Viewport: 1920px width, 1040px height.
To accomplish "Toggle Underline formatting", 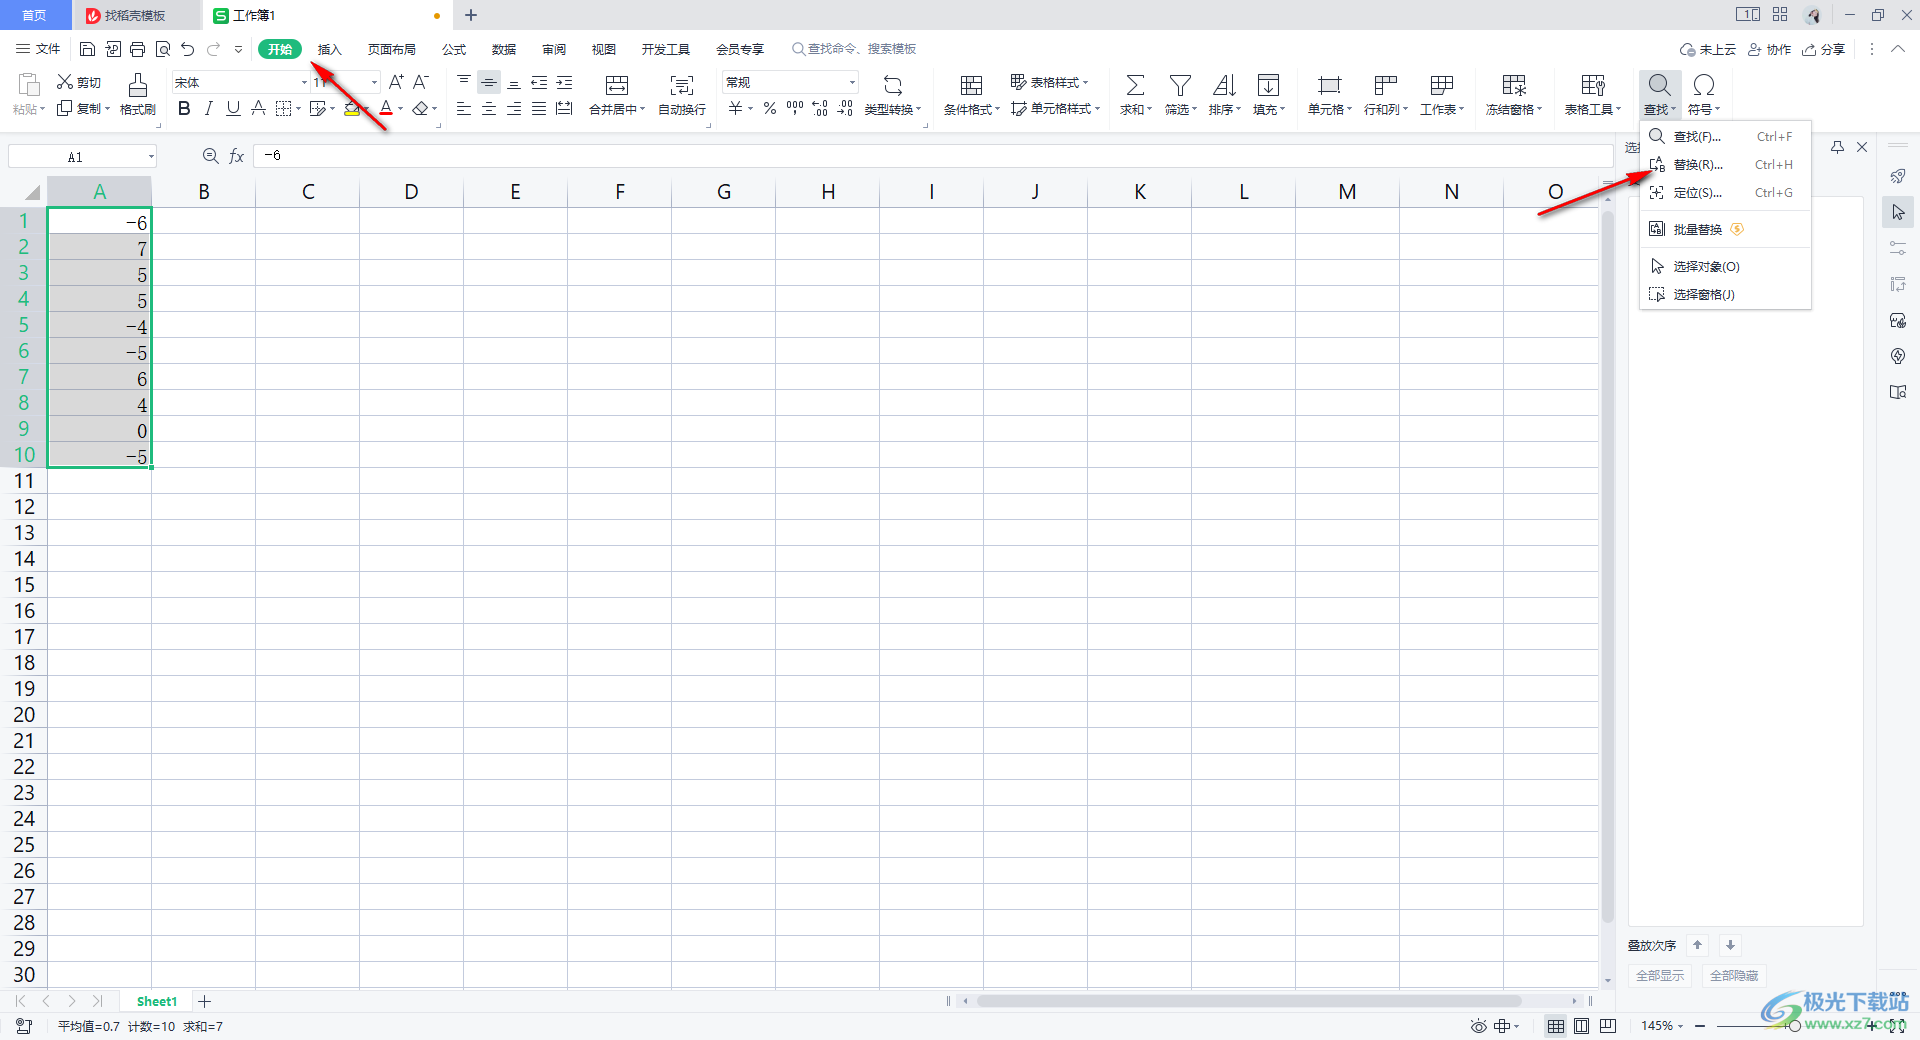I will (x=233, y=108).
